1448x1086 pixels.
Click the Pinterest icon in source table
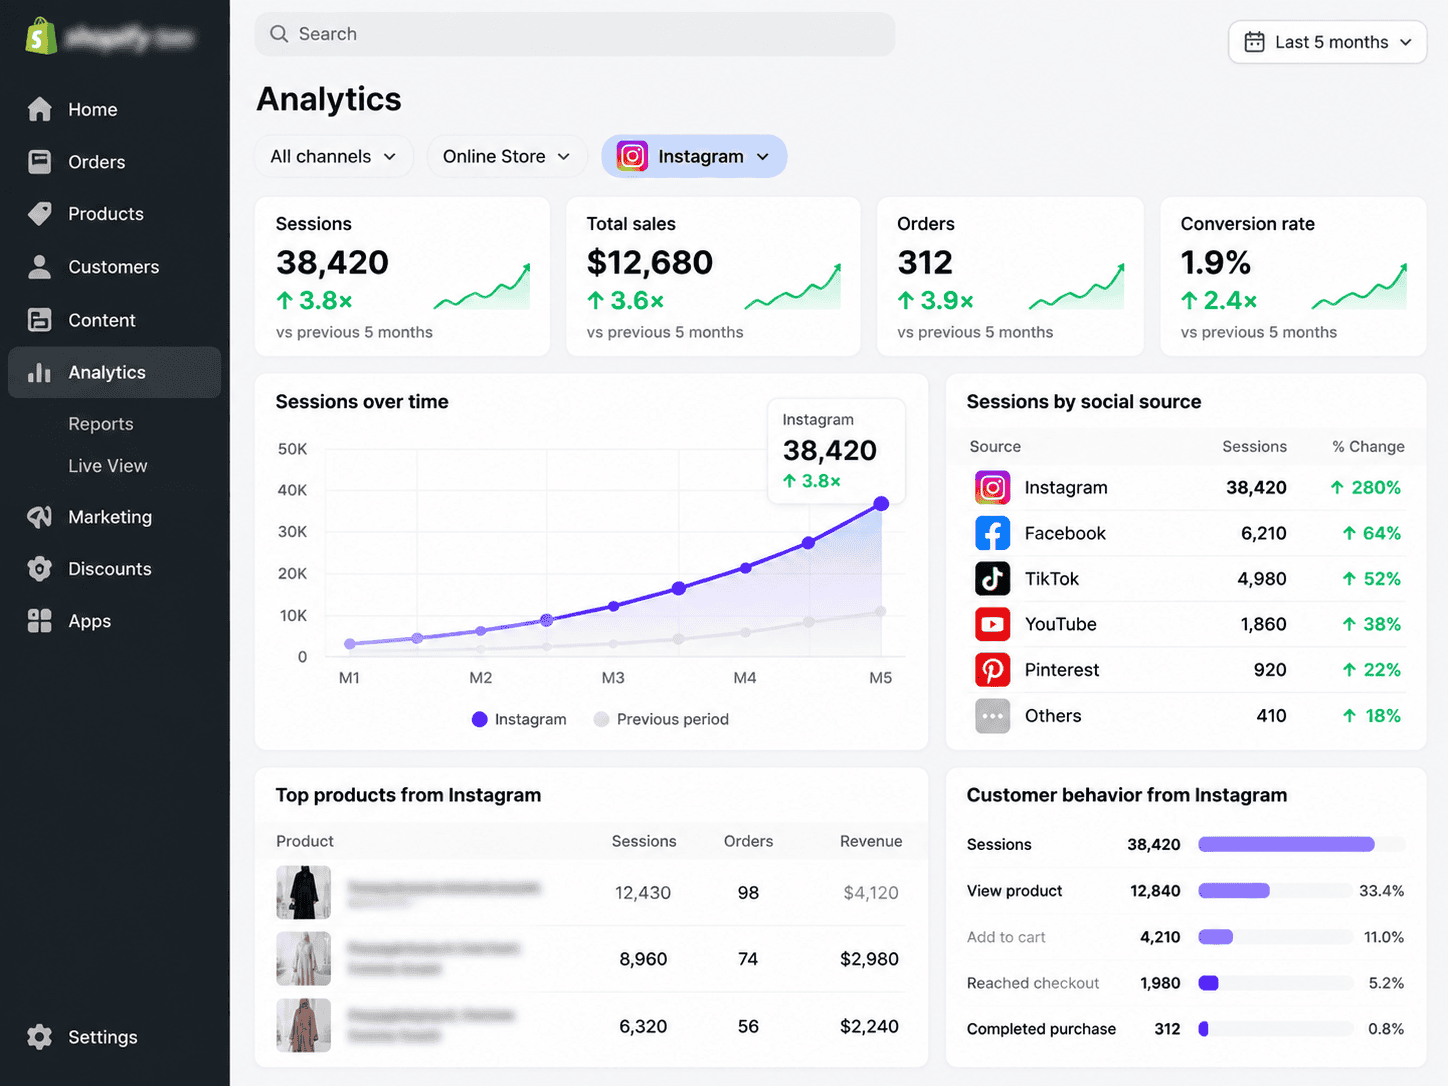click(x=992, y=669)
